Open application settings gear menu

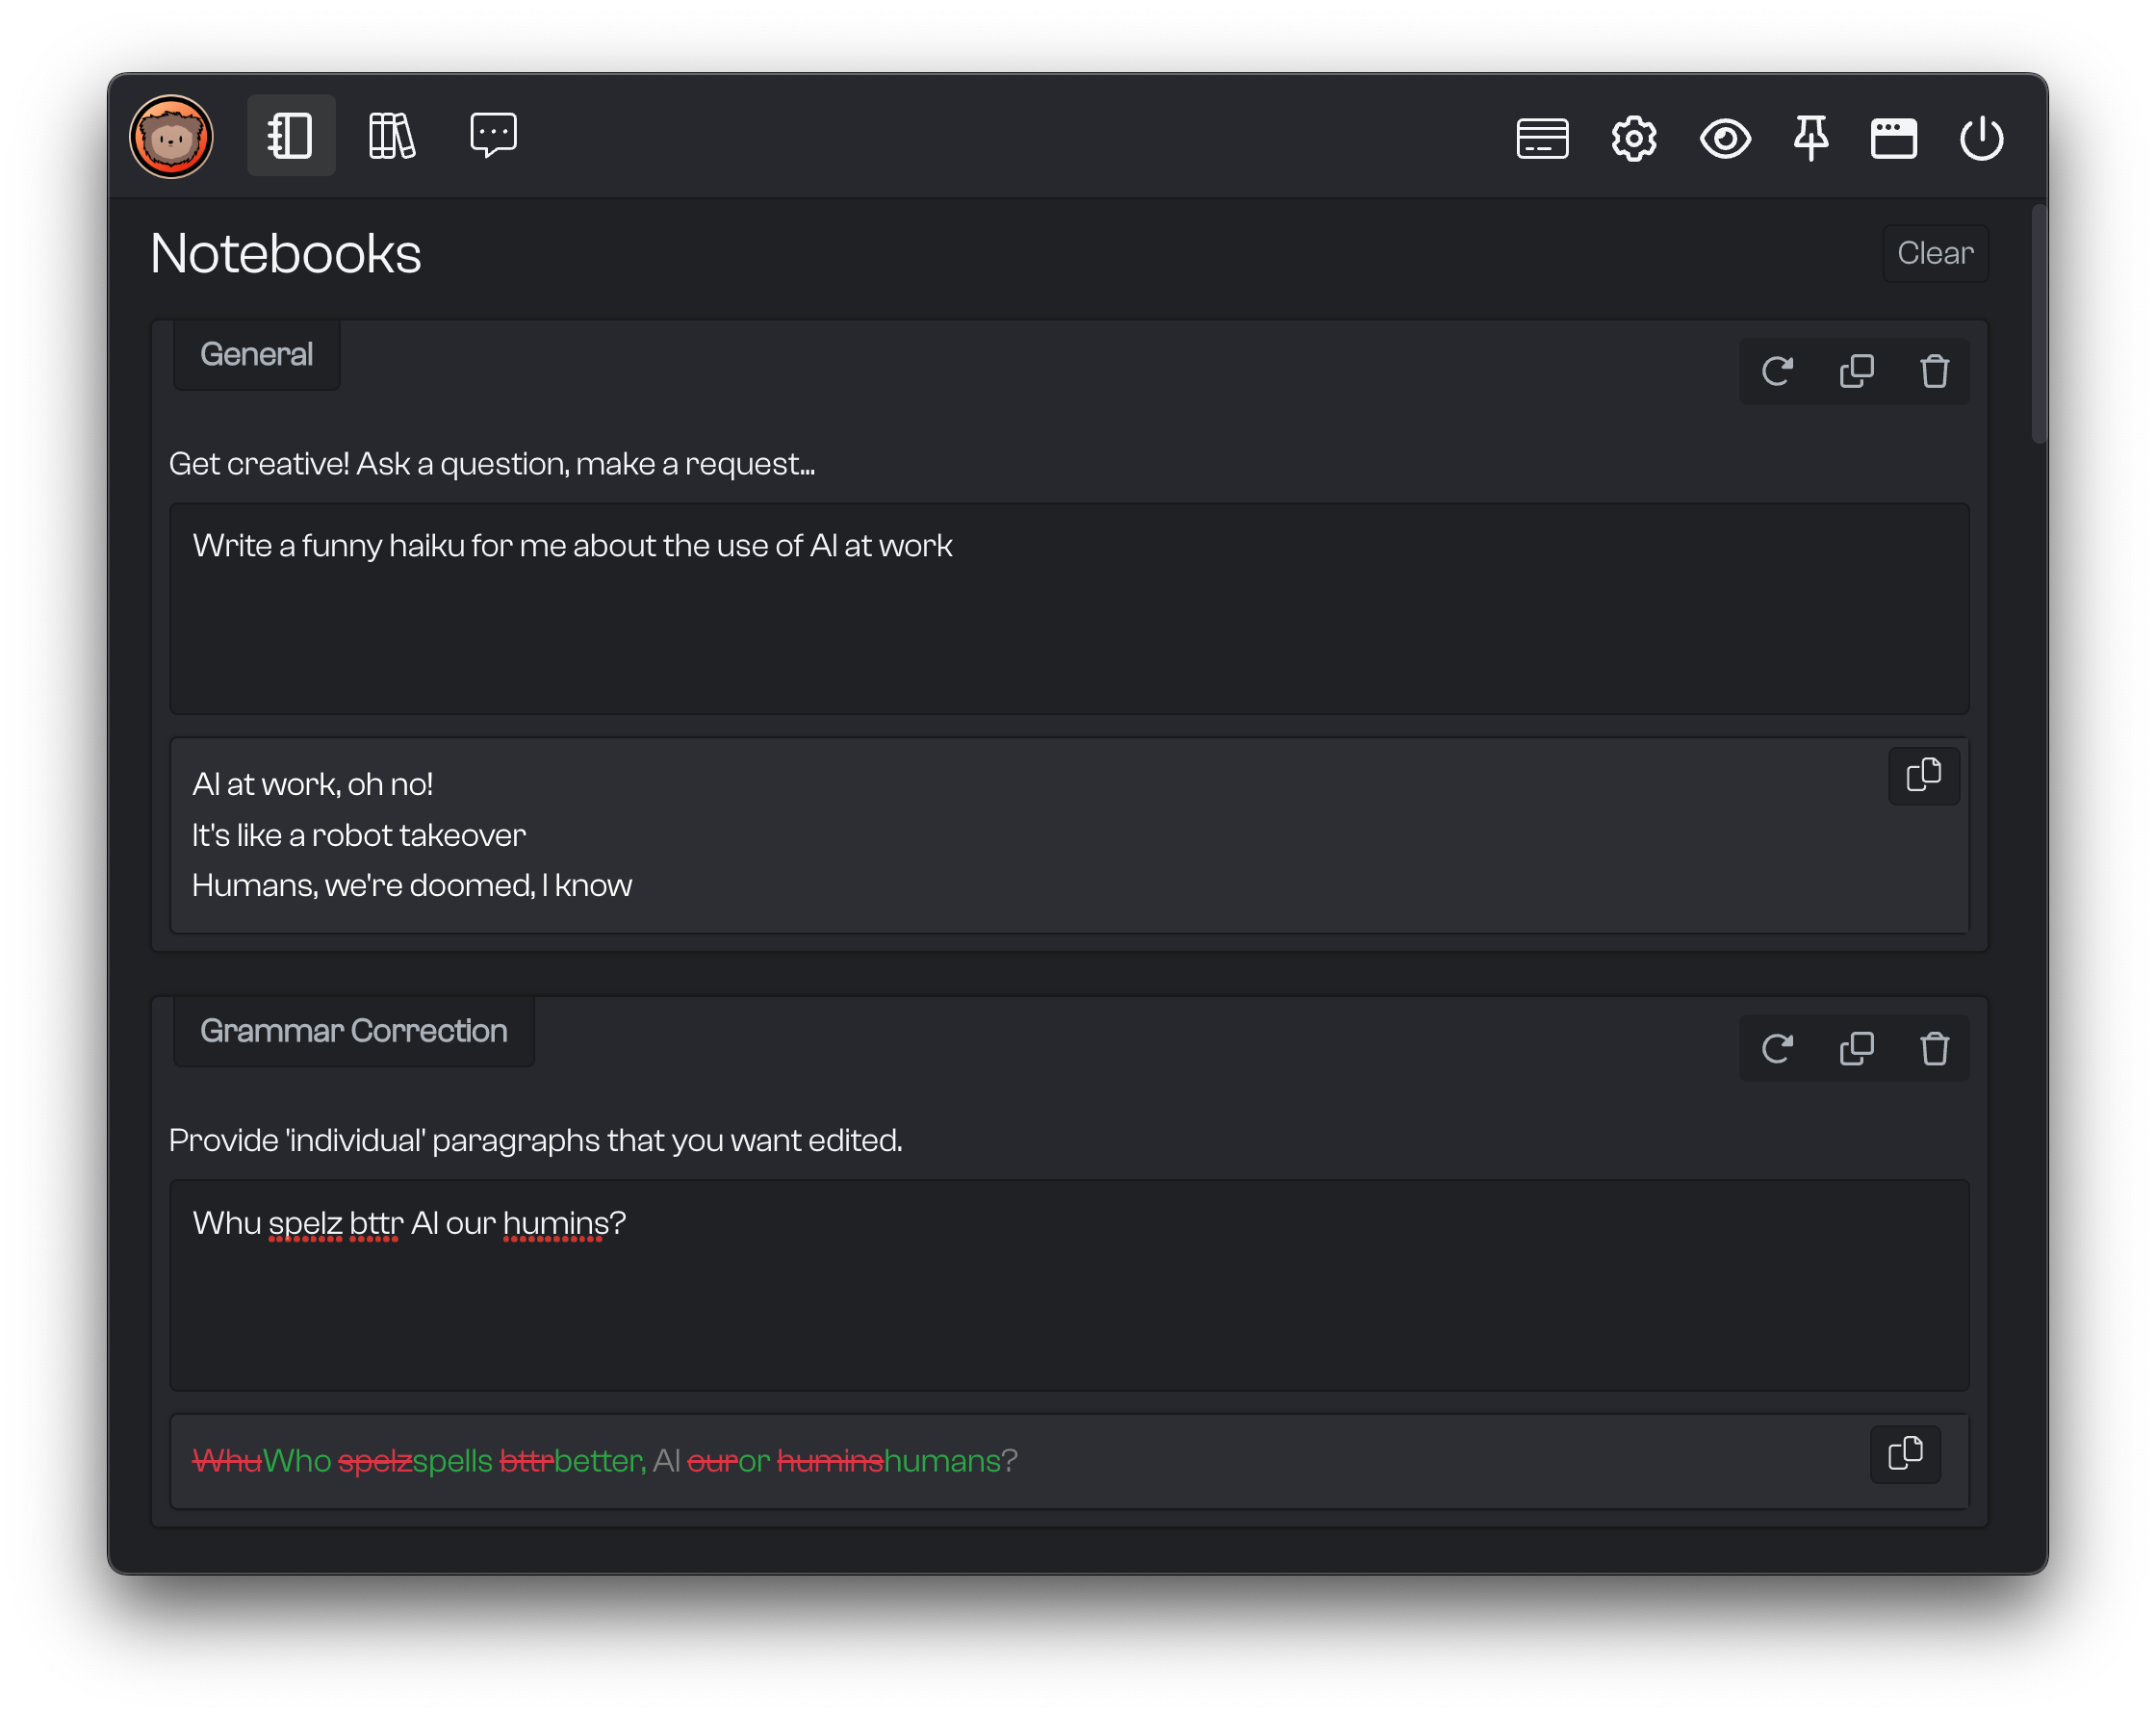coord(1632,137)
